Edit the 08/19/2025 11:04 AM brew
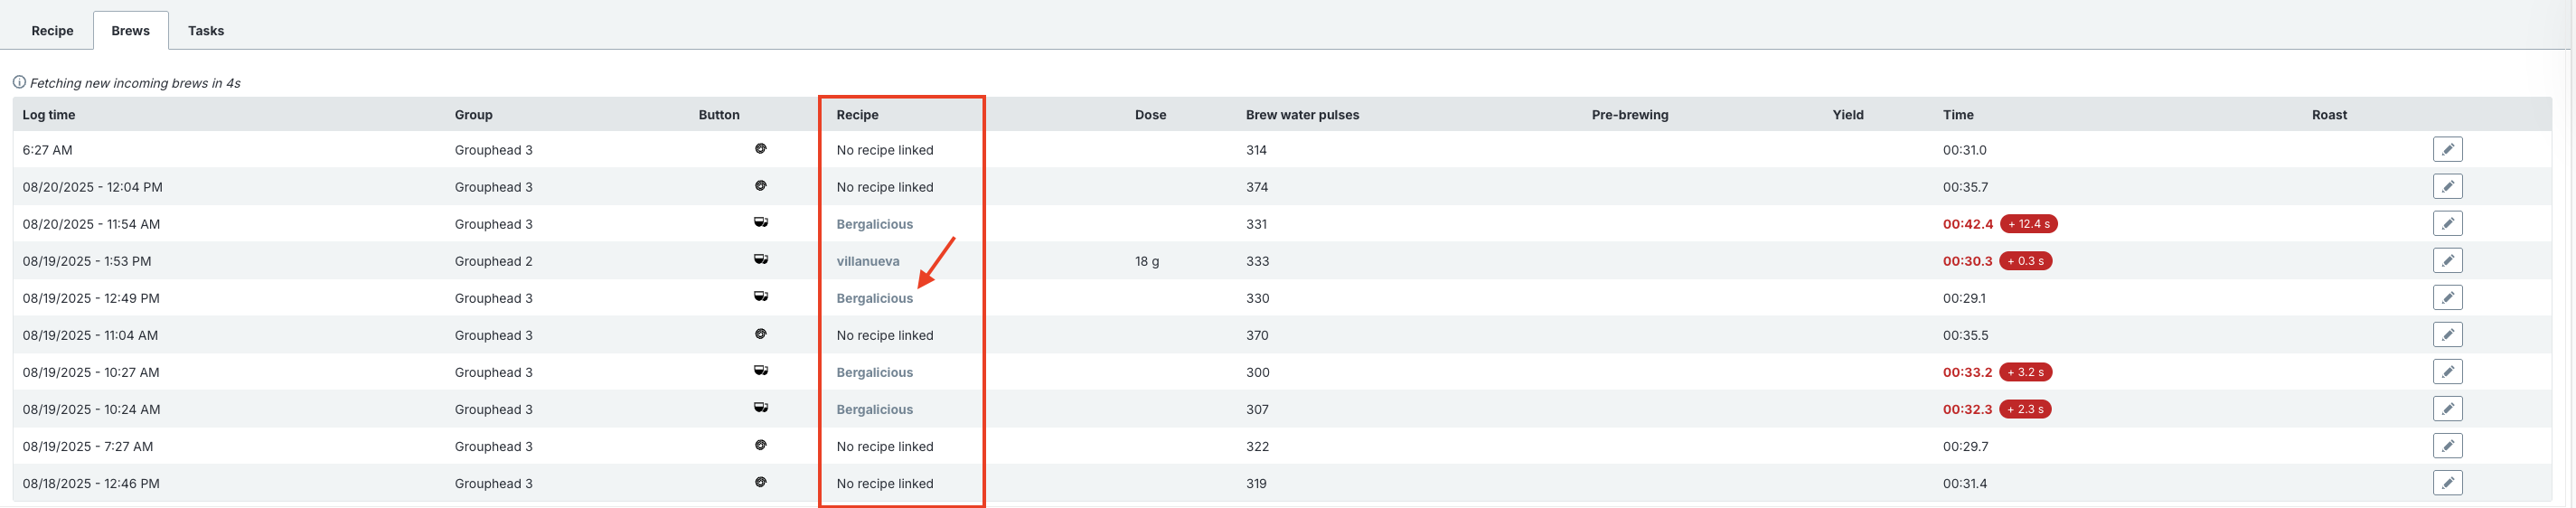 pos(2447,334)
